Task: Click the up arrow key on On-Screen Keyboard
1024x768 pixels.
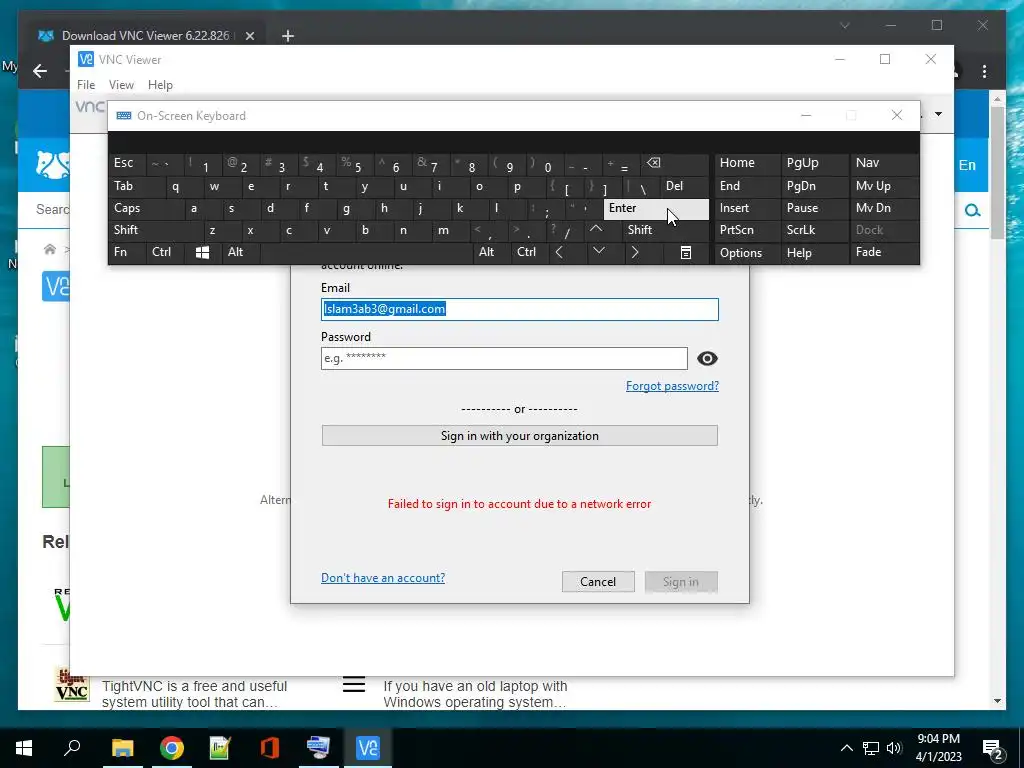Action: click(x=596, y=230)
